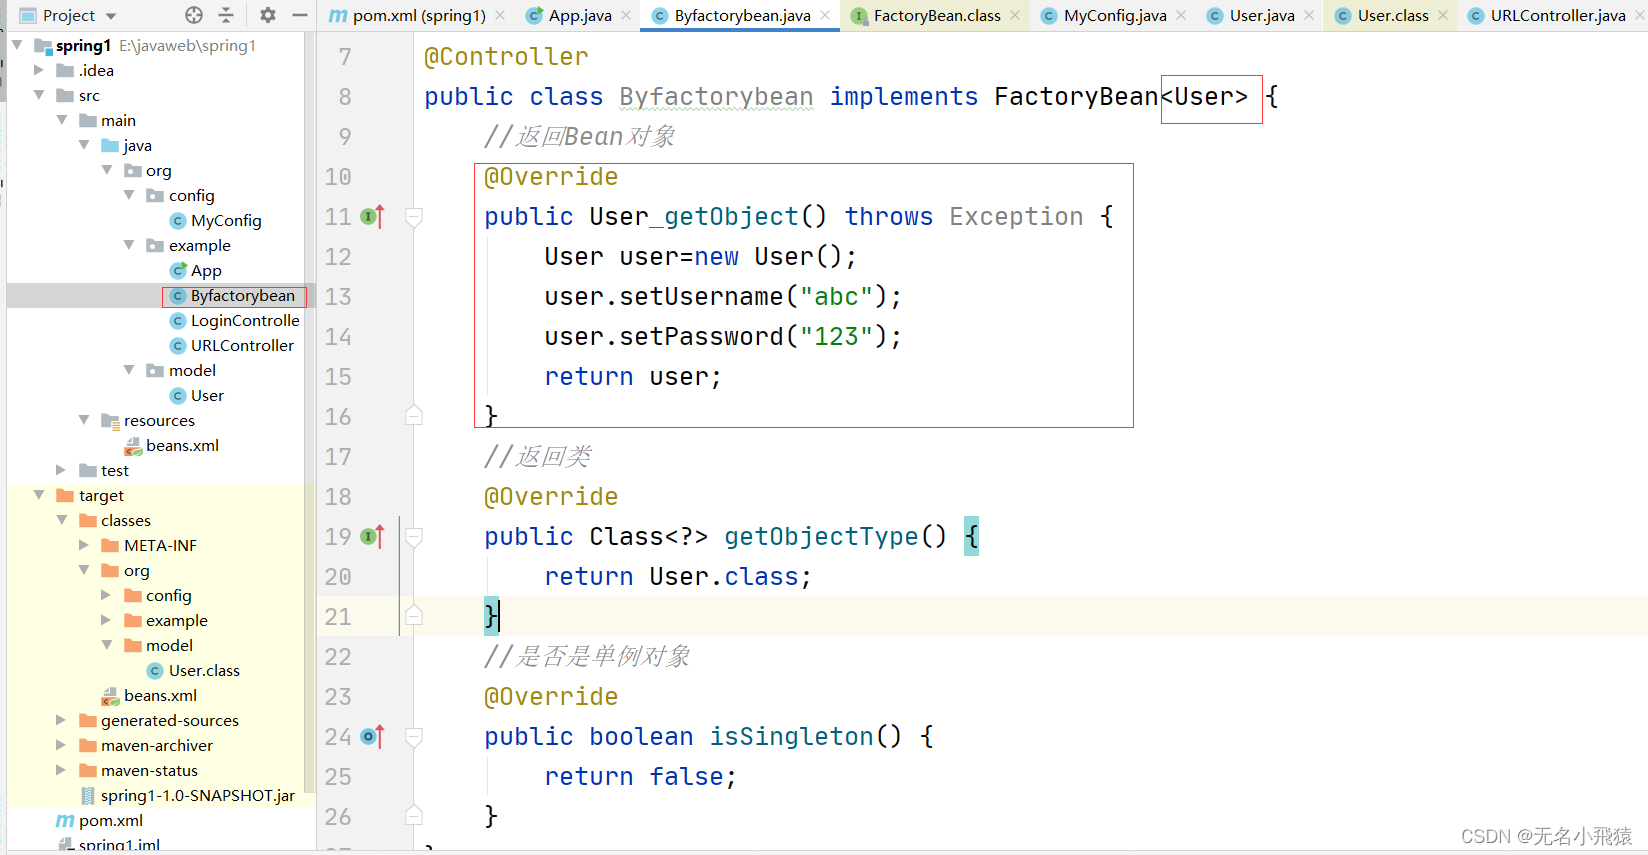
Task: Close the FactoryBean.class tab
Action: [1015, 15]
